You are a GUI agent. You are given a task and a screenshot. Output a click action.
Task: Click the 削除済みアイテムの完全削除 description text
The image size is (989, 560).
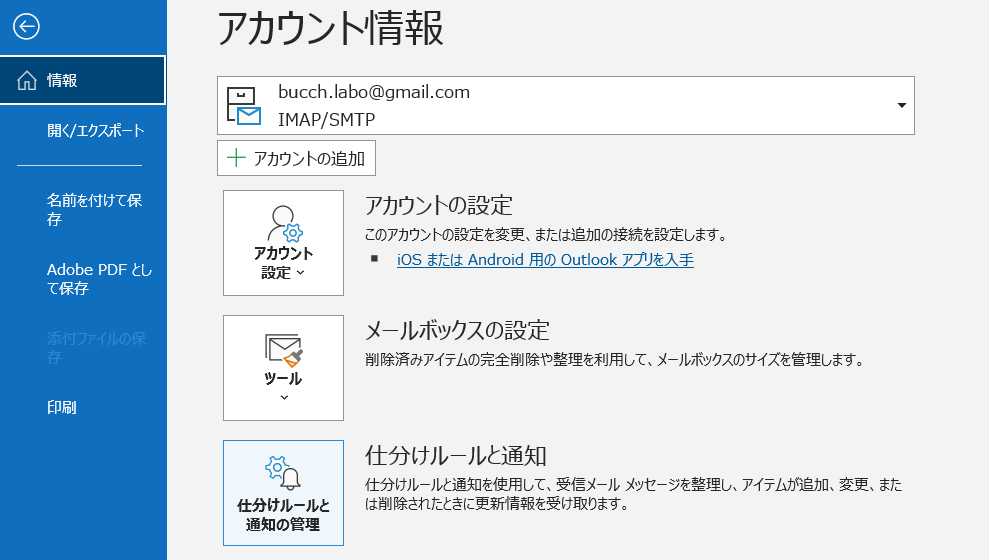pos(615,359)
